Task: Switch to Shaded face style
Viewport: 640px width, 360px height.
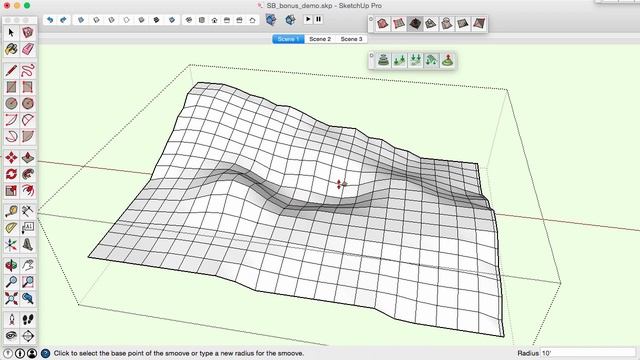Action: (x=142, y=20)
